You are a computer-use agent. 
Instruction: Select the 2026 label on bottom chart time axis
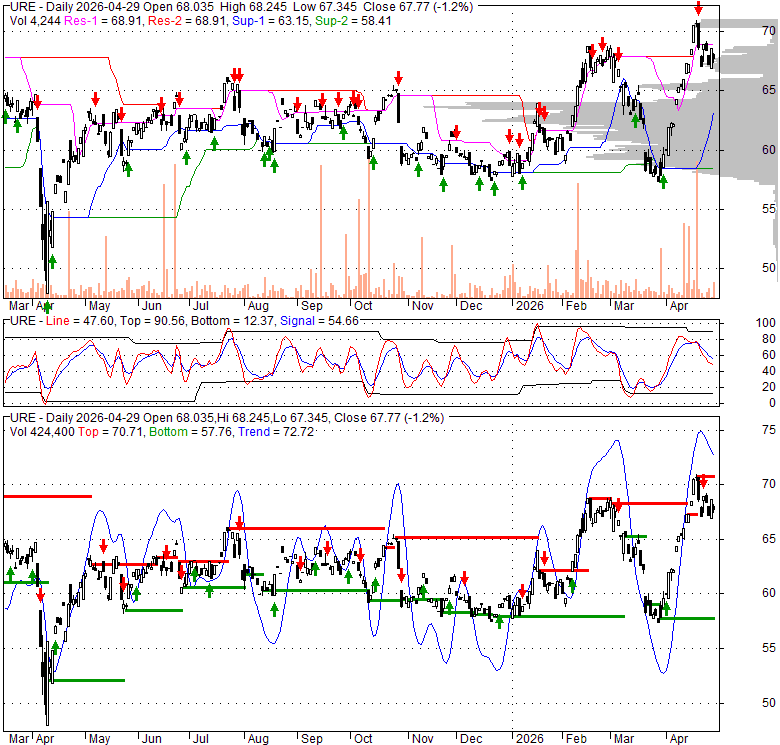click(x=530, y=739)
